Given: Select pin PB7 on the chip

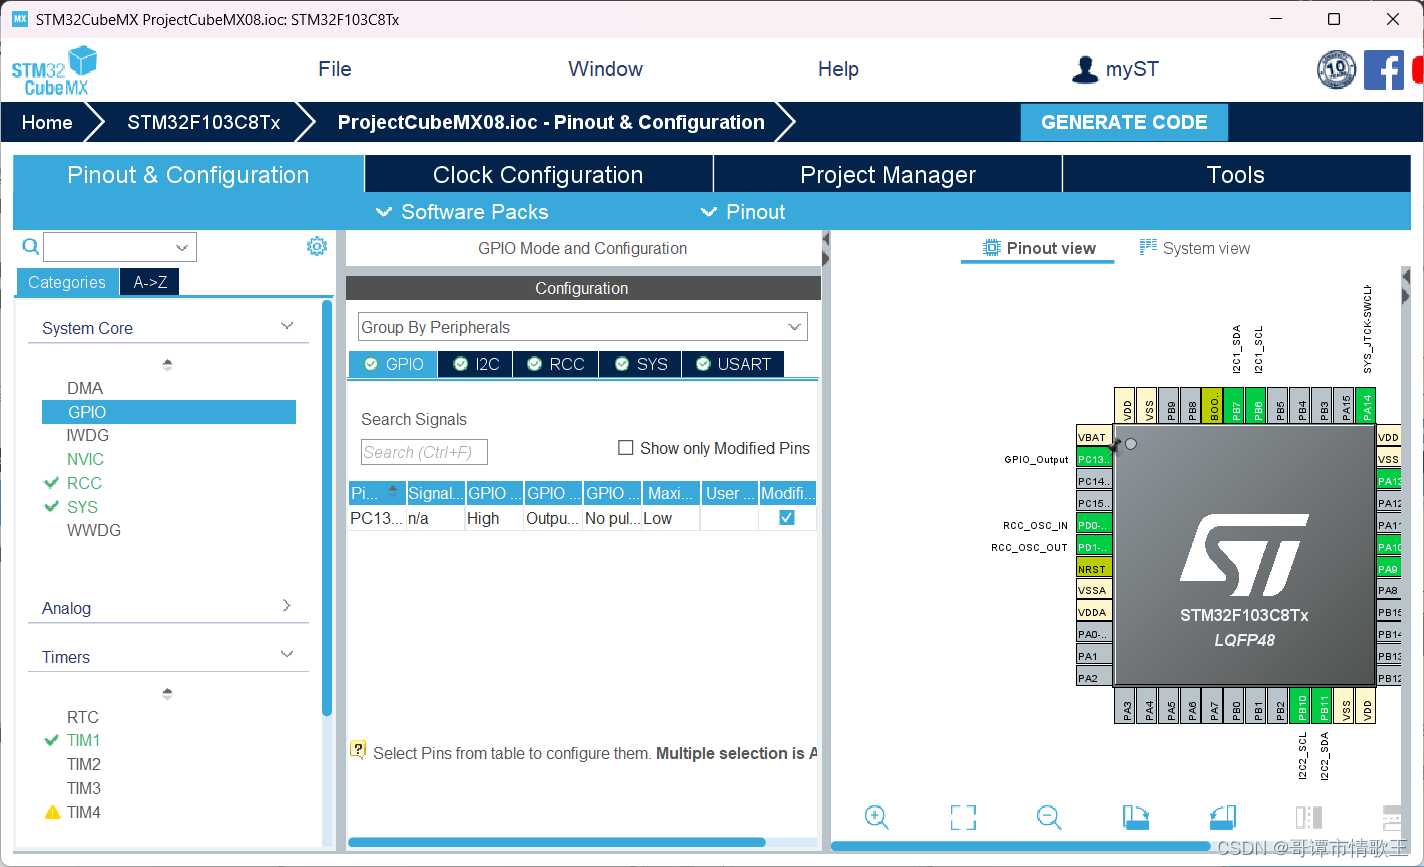Looking at the screenshot, I should (1236, 406).
